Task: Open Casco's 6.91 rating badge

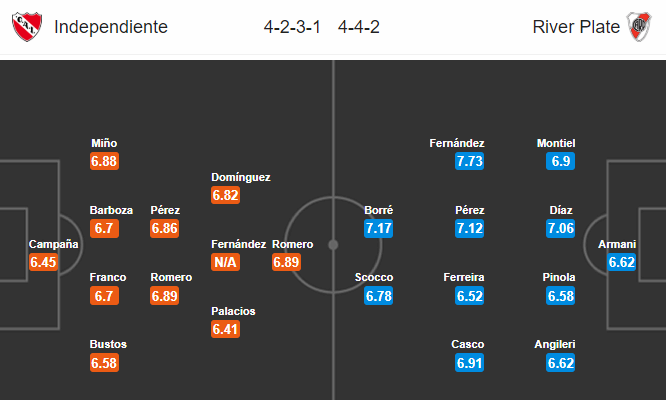Action: 469,363
